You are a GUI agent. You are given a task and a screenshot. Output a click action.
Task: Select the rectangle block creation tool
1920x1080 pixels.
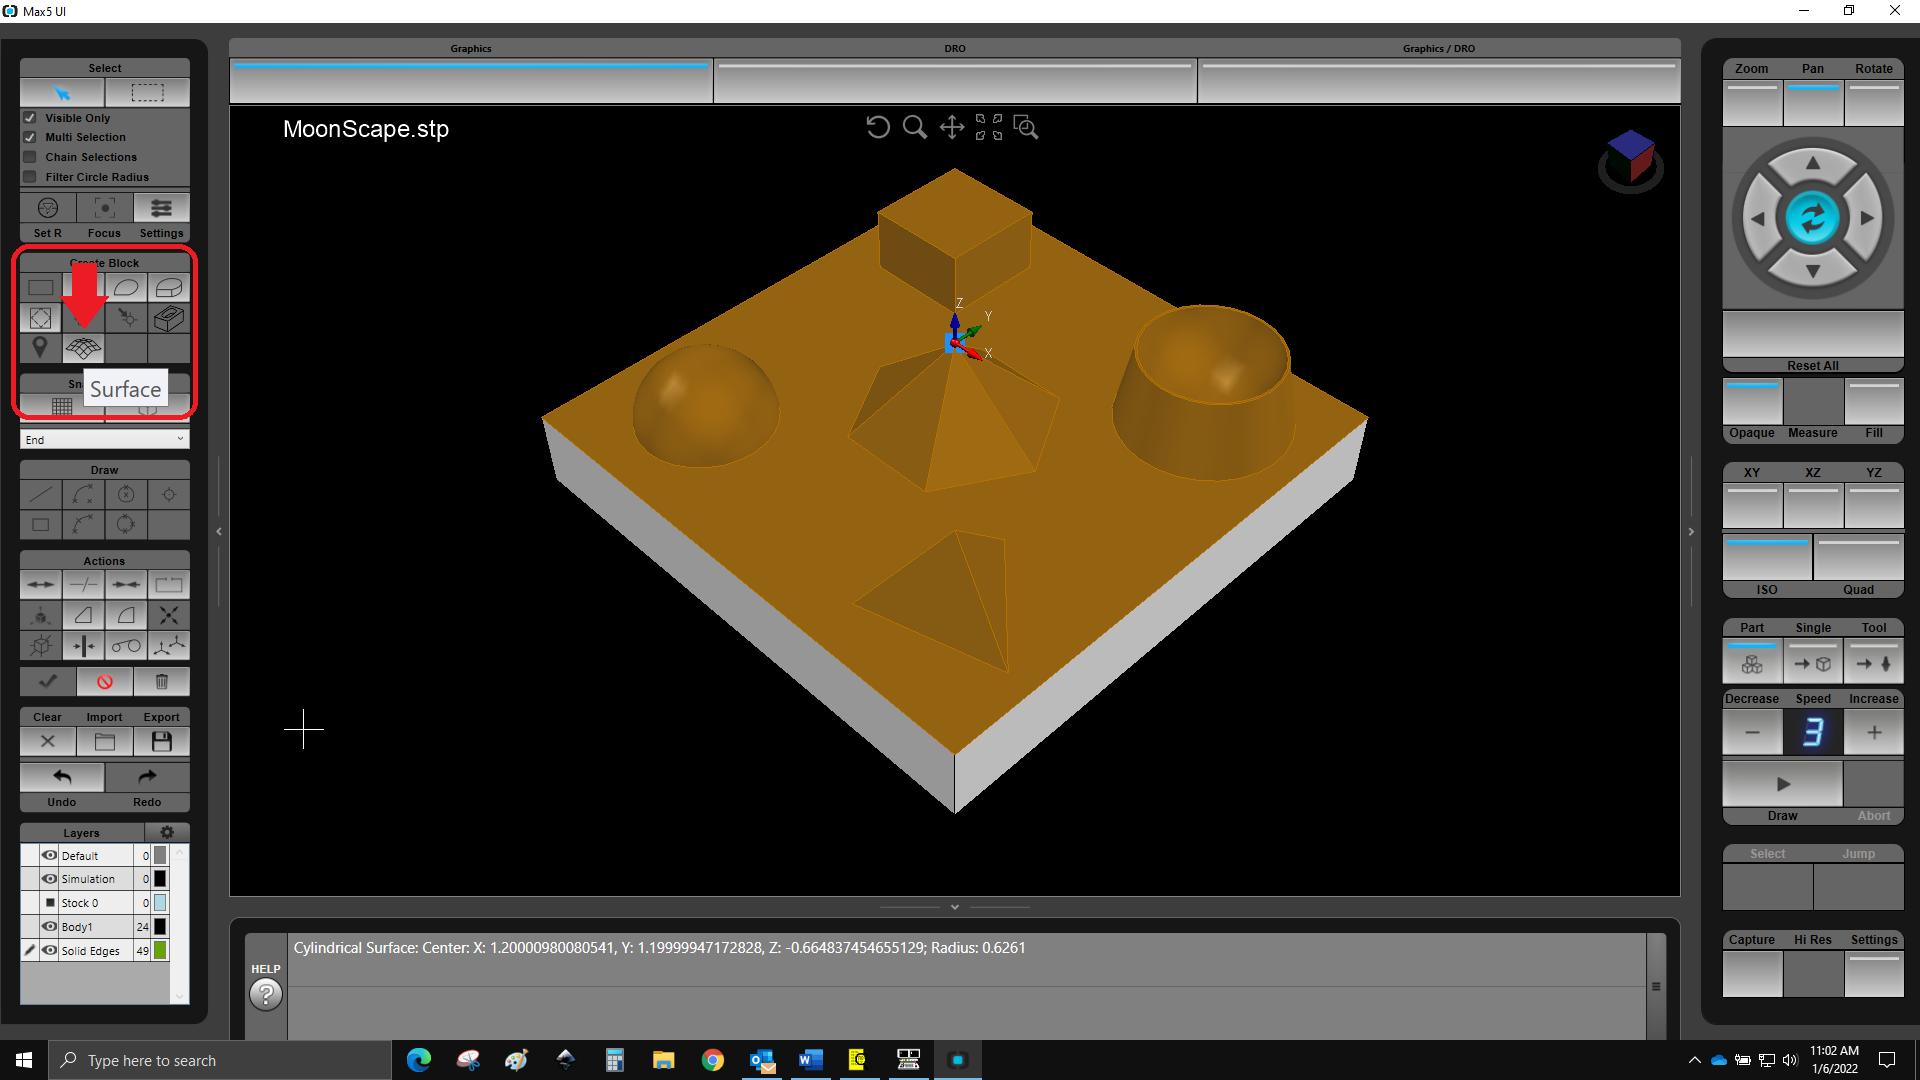[x=40, y=287]
